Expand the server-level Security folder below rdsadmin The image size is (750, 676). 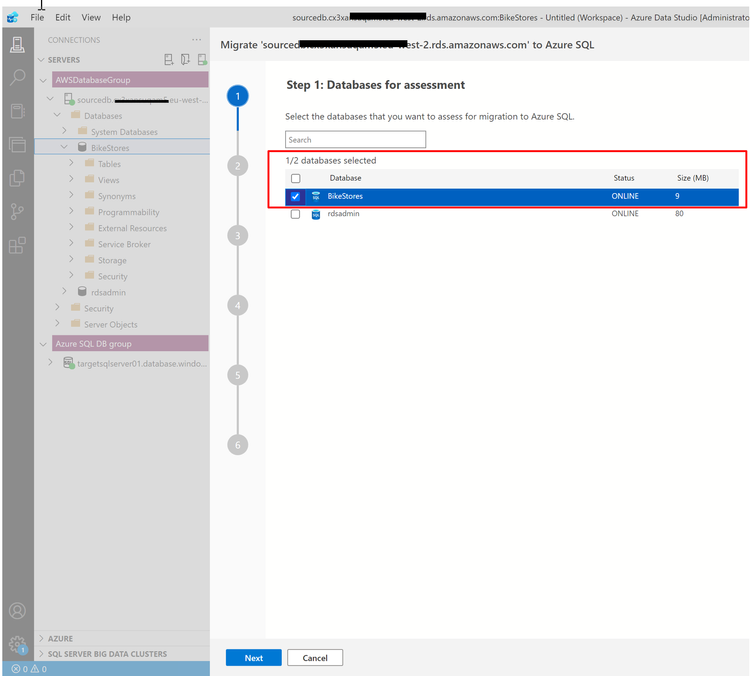click(x=58, y=307)
